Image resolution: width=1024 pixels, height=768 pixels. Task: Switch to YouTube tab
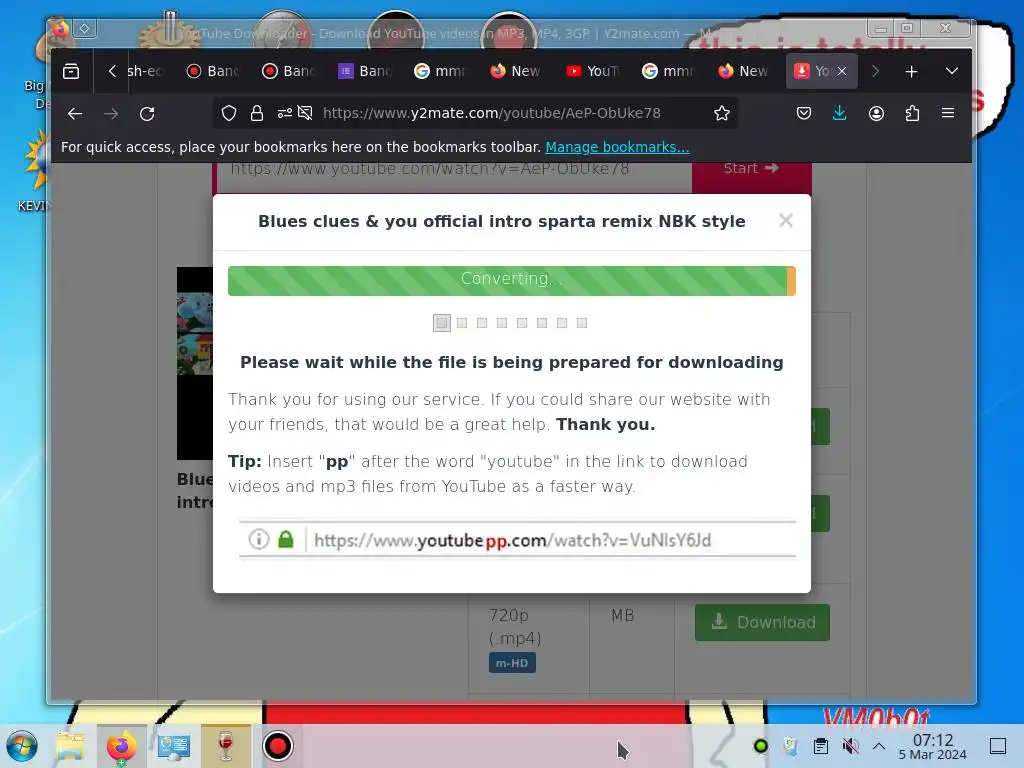592,71
